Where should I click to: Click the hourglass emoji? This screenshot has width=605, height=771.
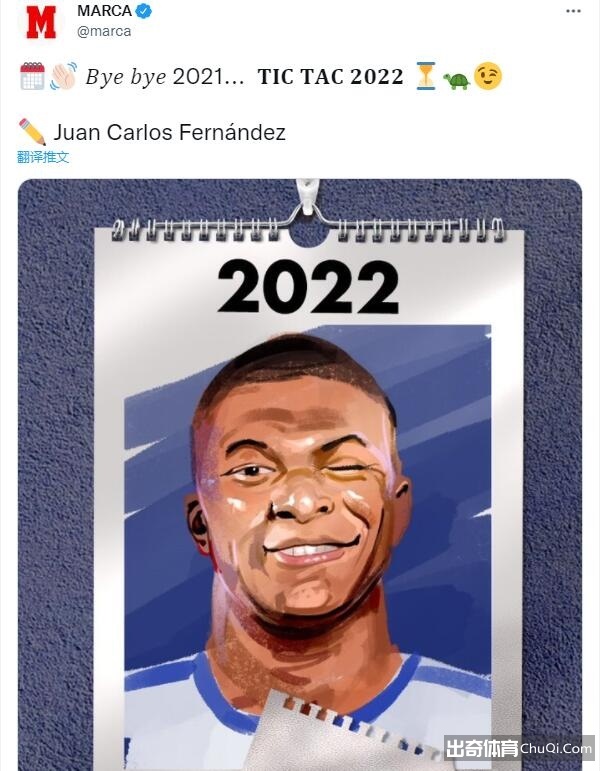point(426,76)
